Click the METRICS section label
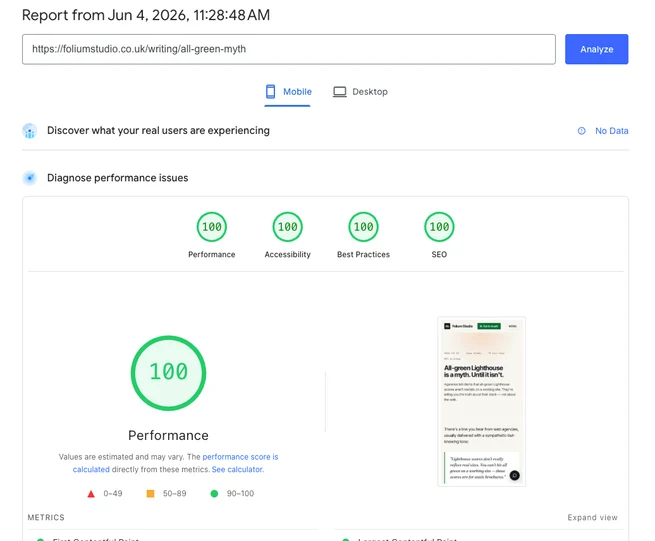Image resolution: width=655 pixels, height=541 pixels. coord(46,518)
